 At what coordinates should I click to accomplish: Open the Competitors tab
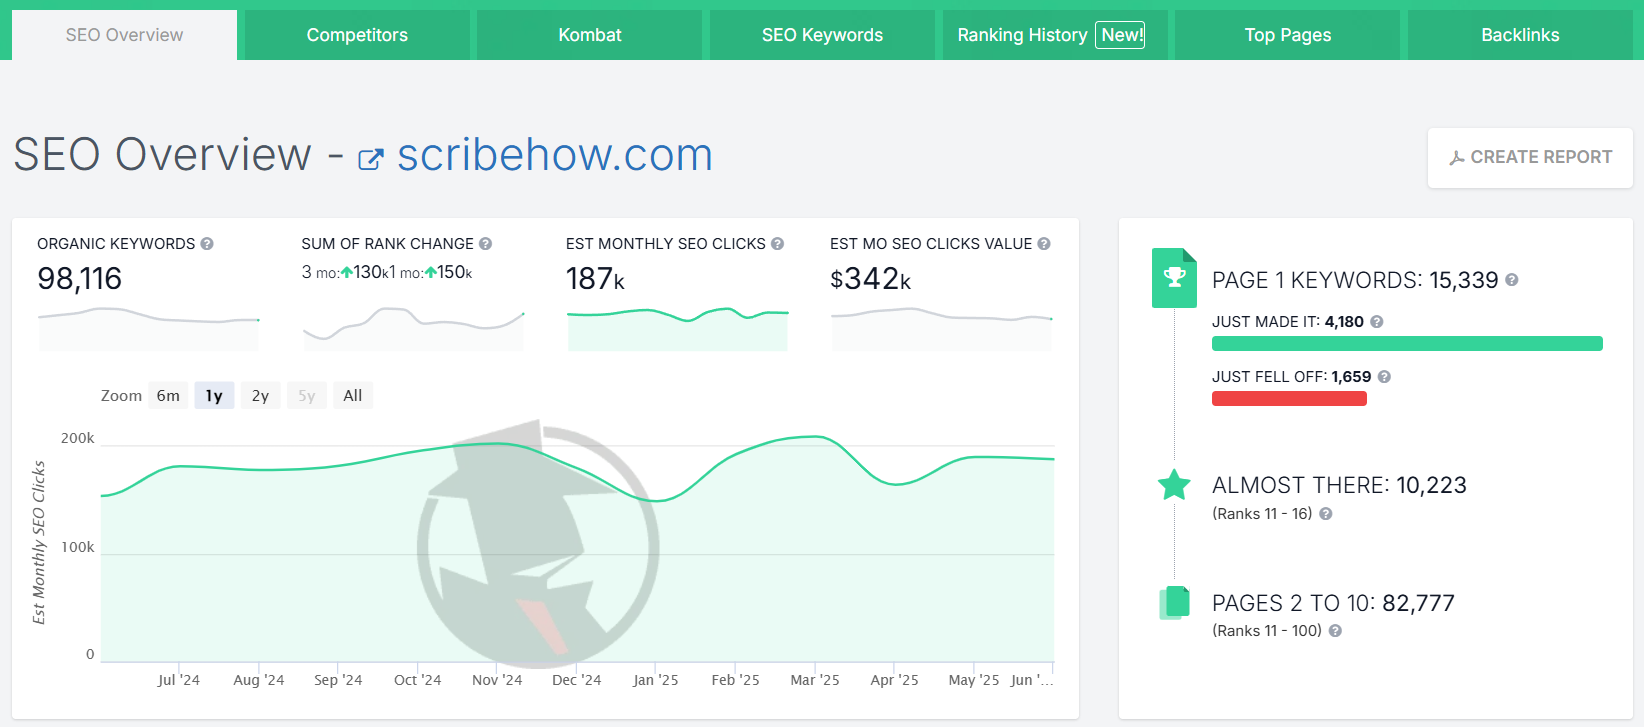coord(357,35)
